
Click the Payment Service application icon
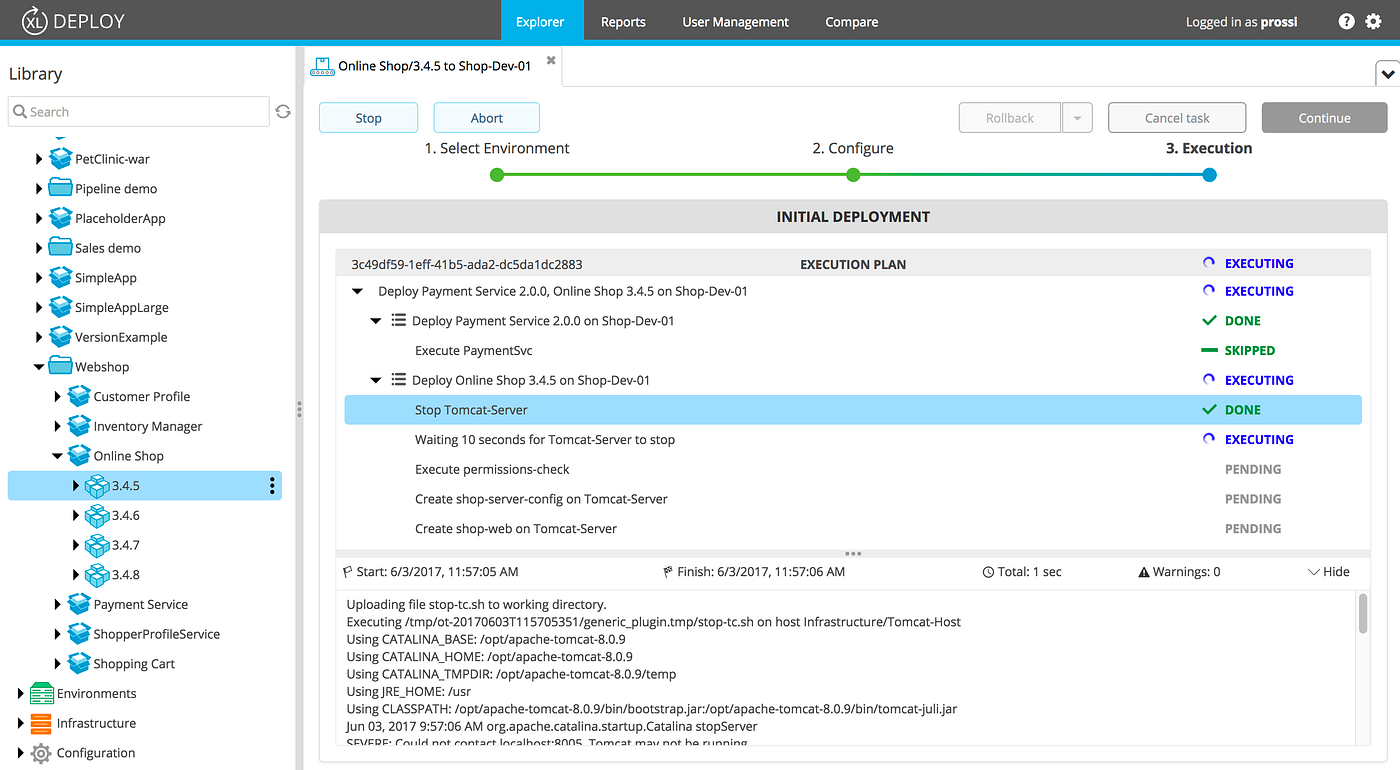pos(79,603)
